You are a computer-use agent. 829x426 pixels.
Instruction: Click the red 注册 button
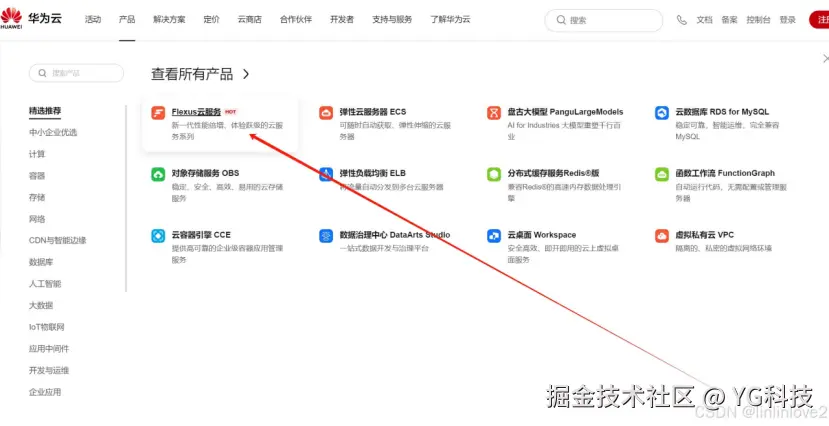point(819,20)
